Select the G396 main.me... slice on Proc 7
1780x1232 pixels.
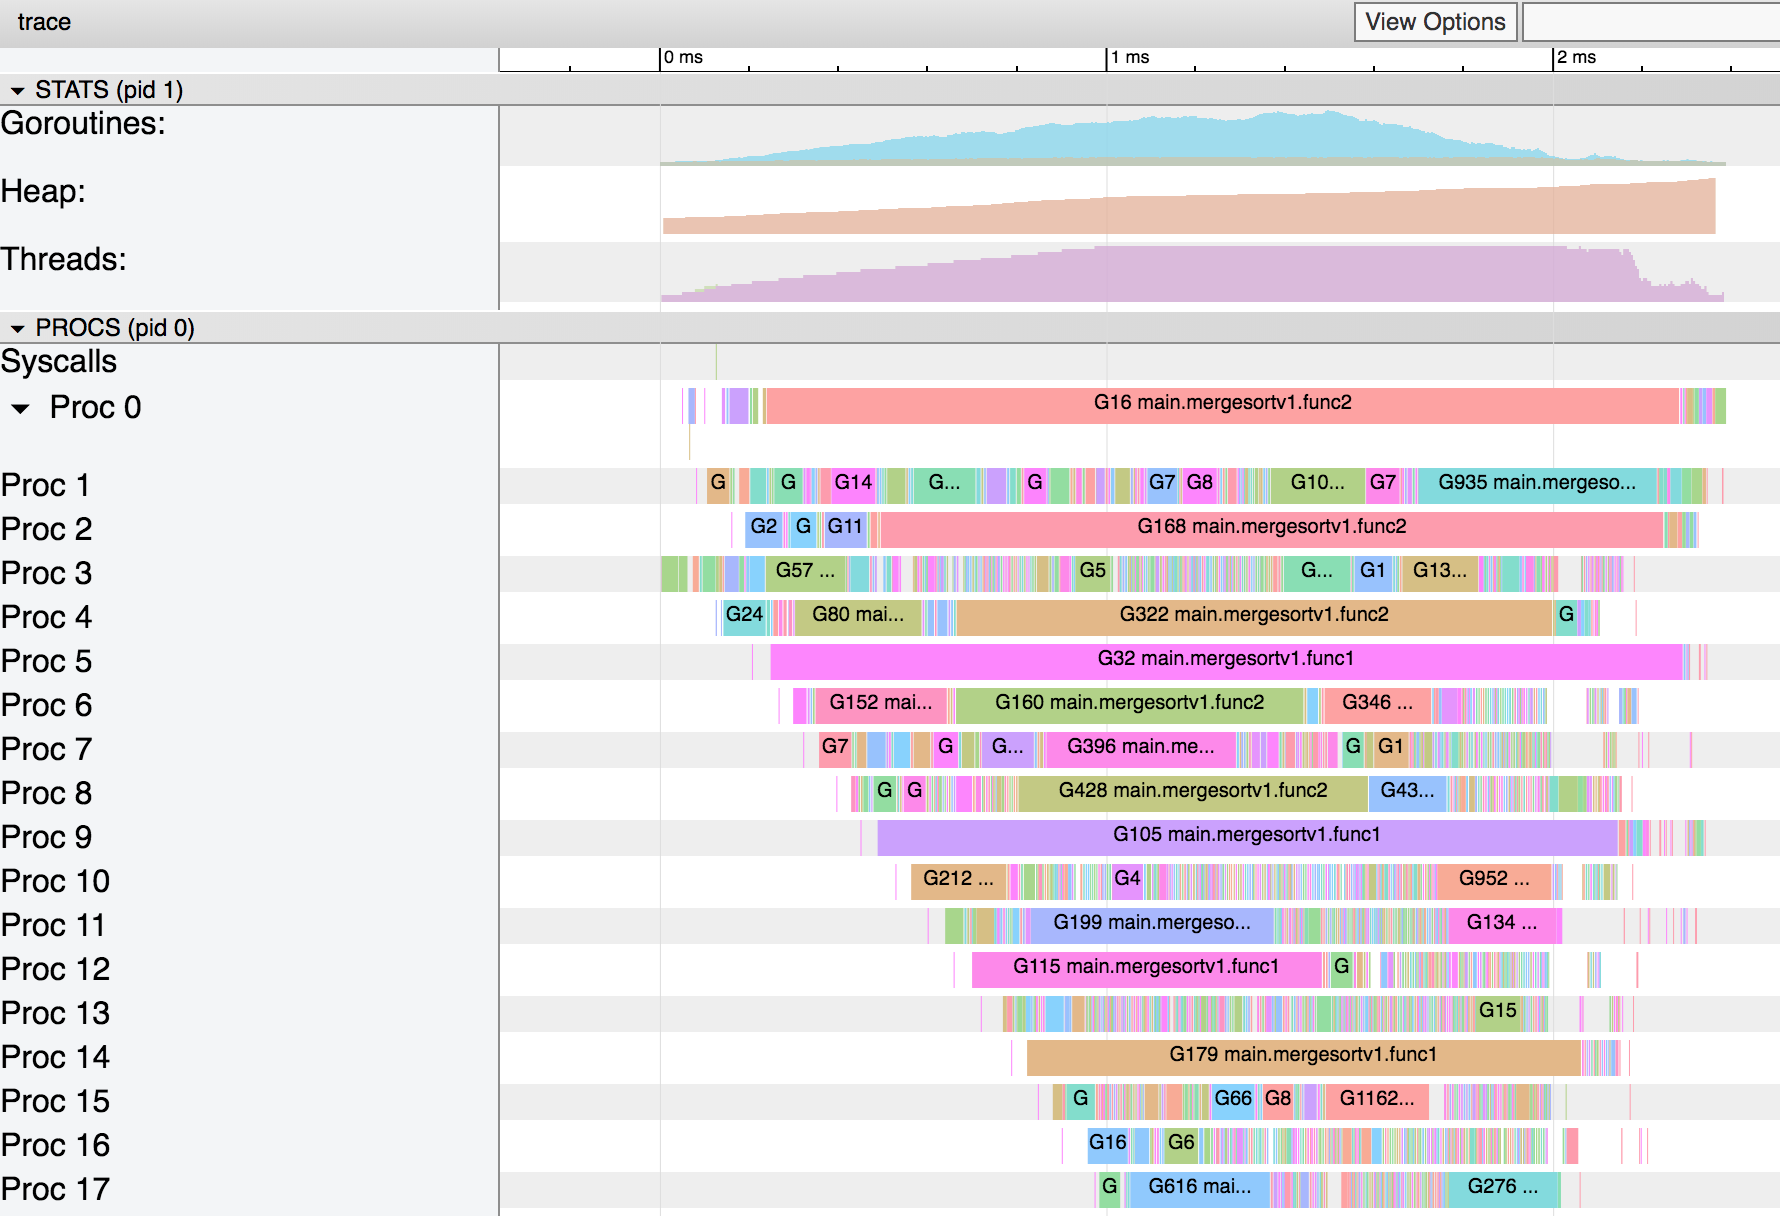(x=1140, y=749)
